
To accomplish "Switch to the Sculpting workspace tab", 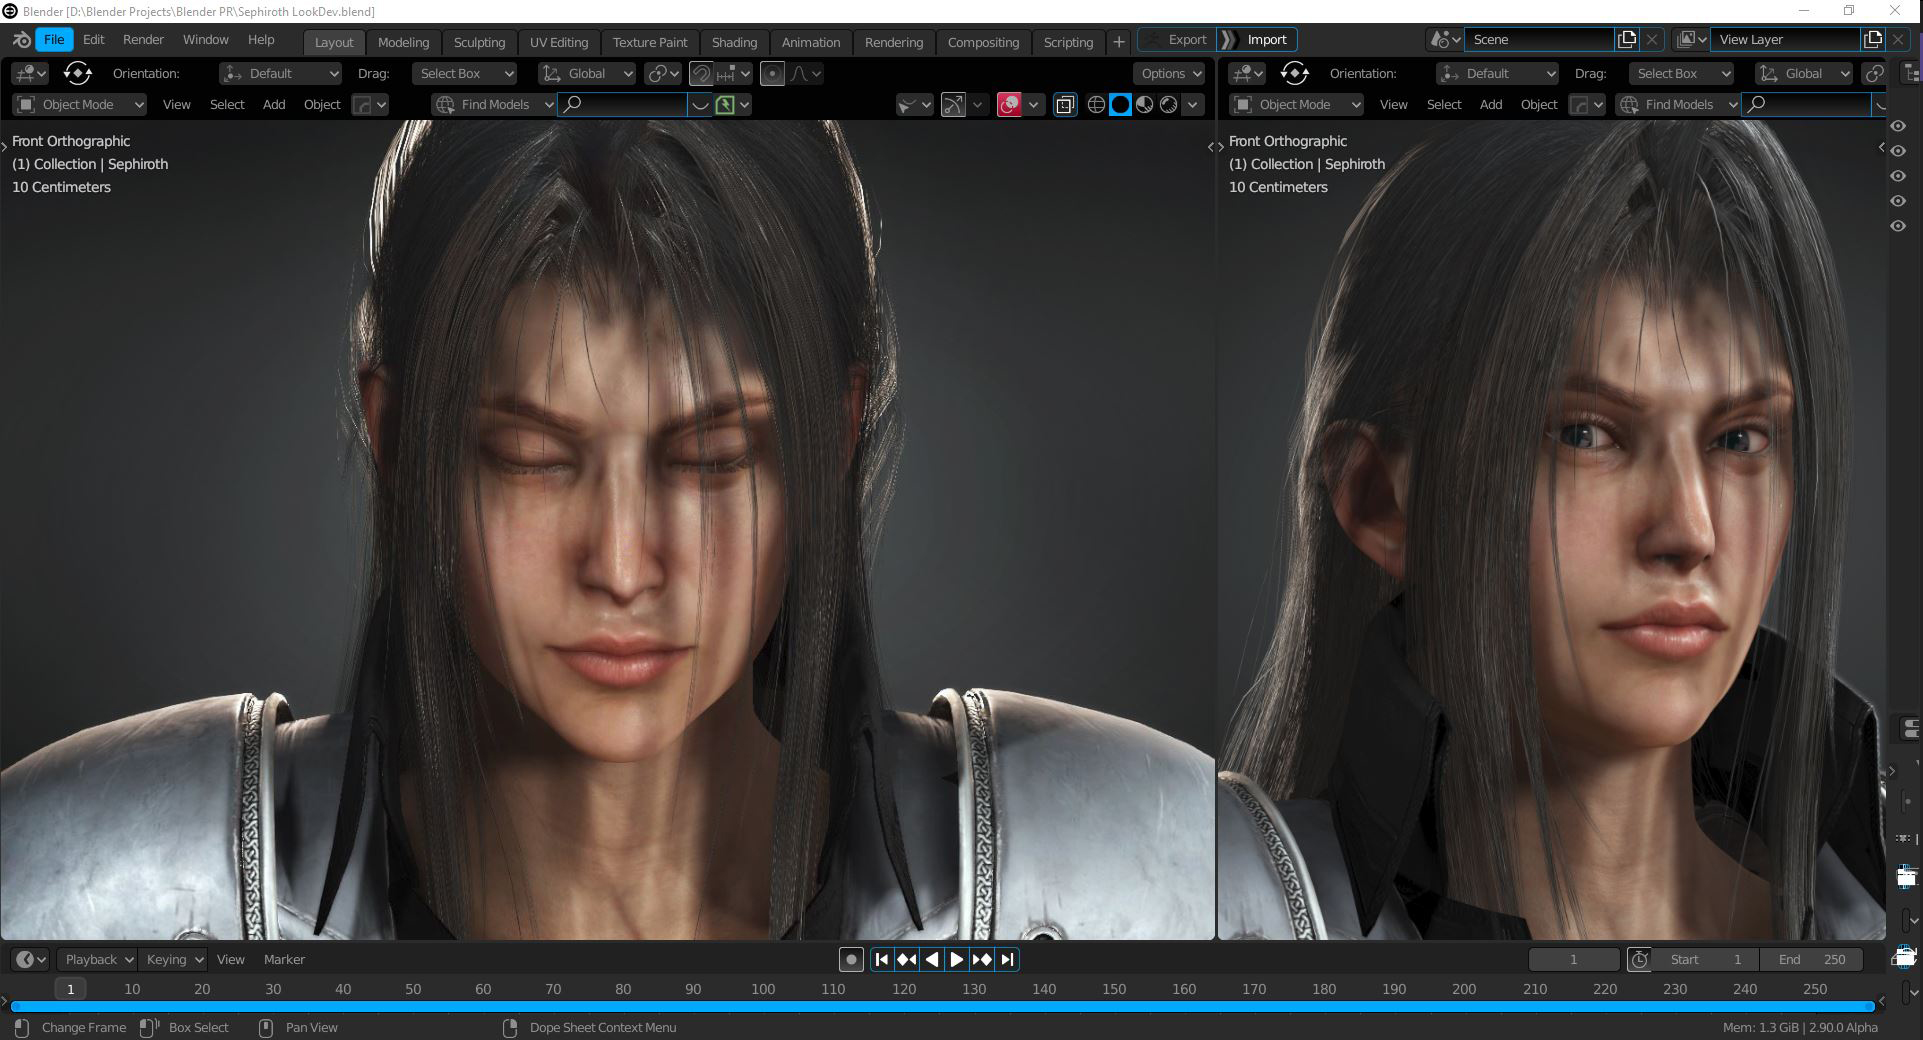I will point(479,42).
